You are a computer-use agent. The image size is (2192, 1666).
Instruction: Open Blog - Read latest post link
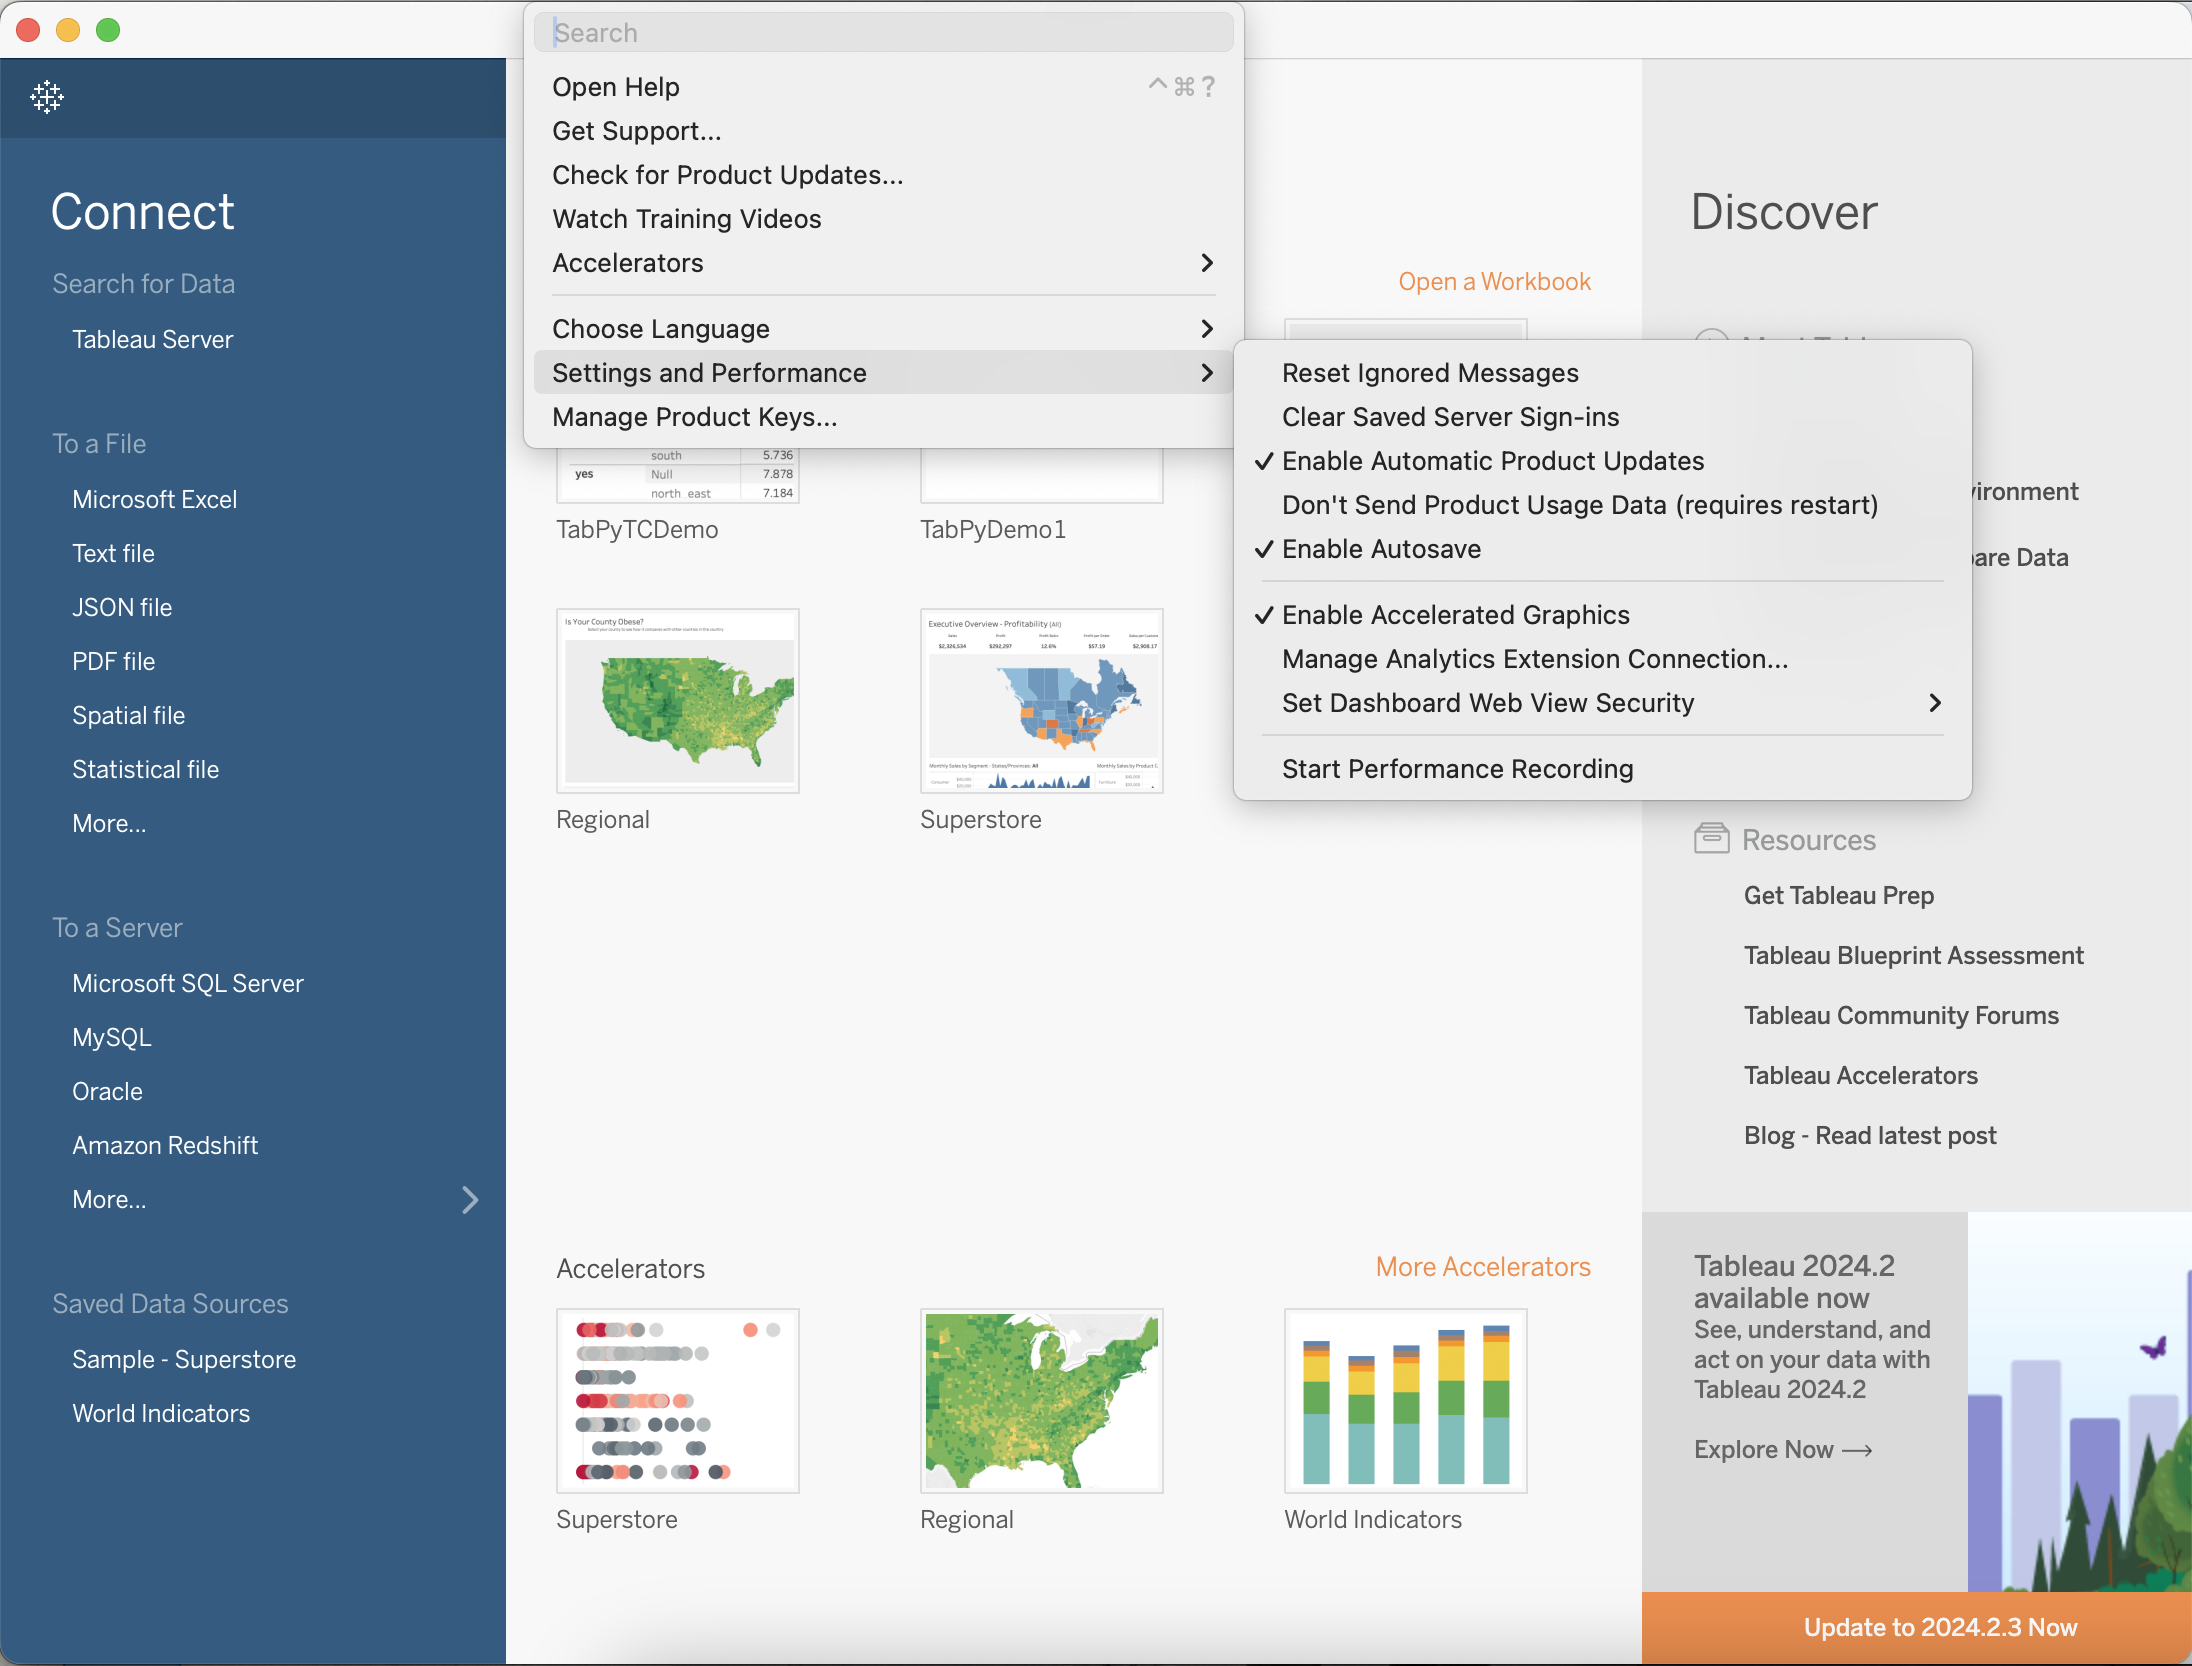coord(1870,1135)
